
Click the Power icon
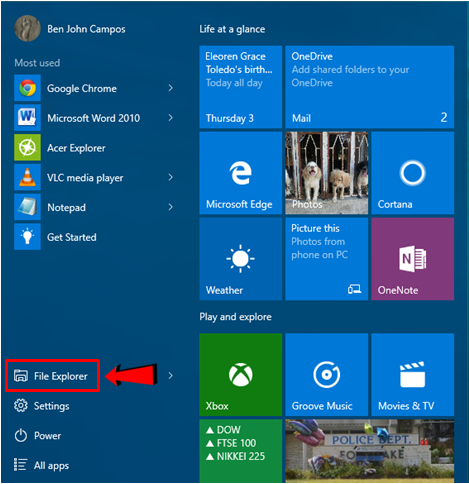(x=21, y=435)
